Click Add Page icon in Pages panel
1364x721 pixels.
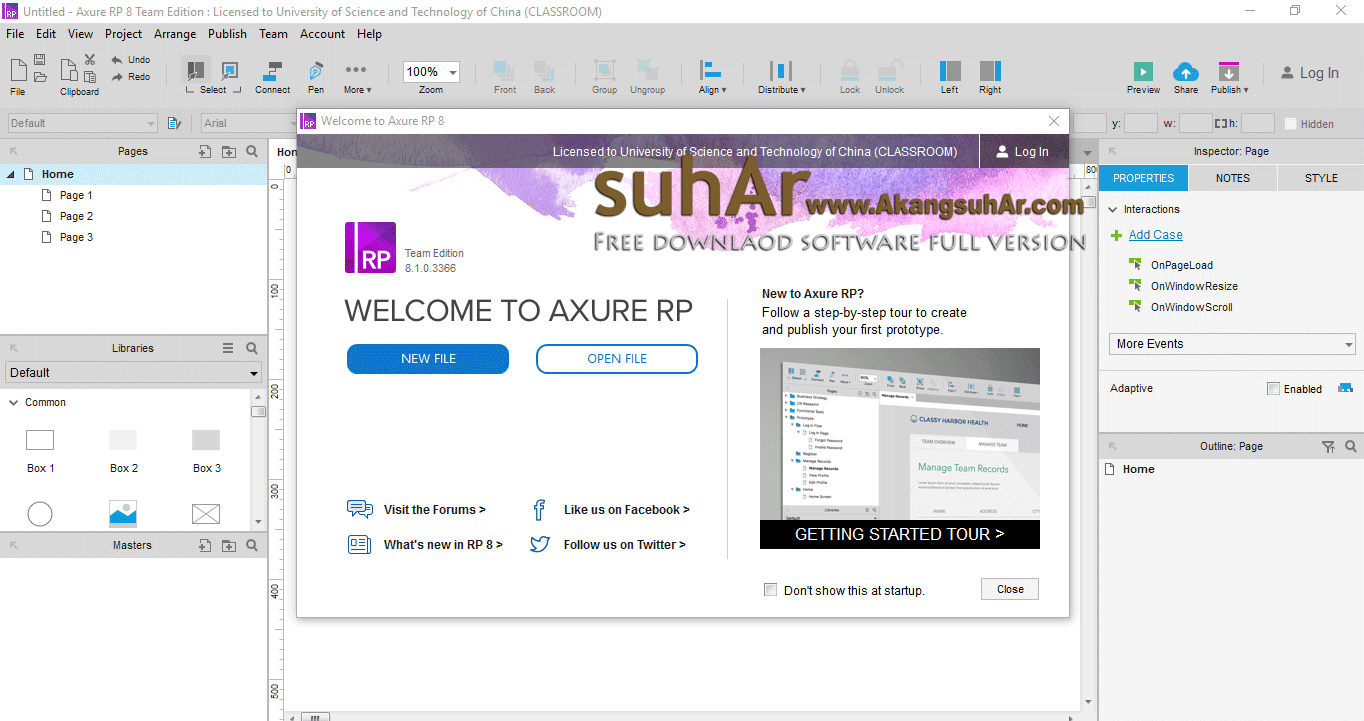(205, 151)
